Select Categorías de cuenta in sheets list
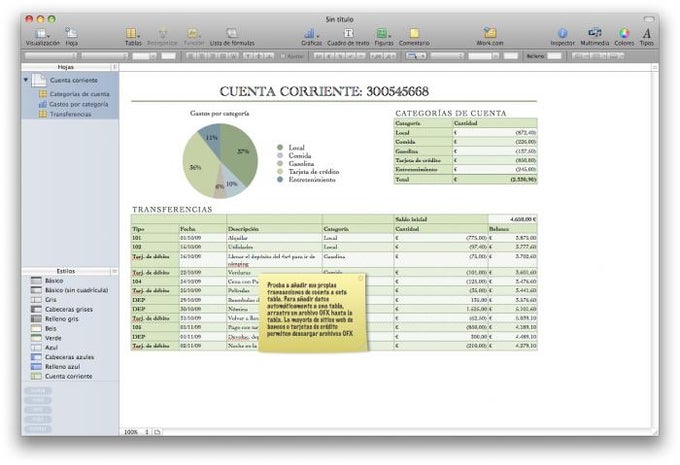680x465 pixels. click(79, 94)
